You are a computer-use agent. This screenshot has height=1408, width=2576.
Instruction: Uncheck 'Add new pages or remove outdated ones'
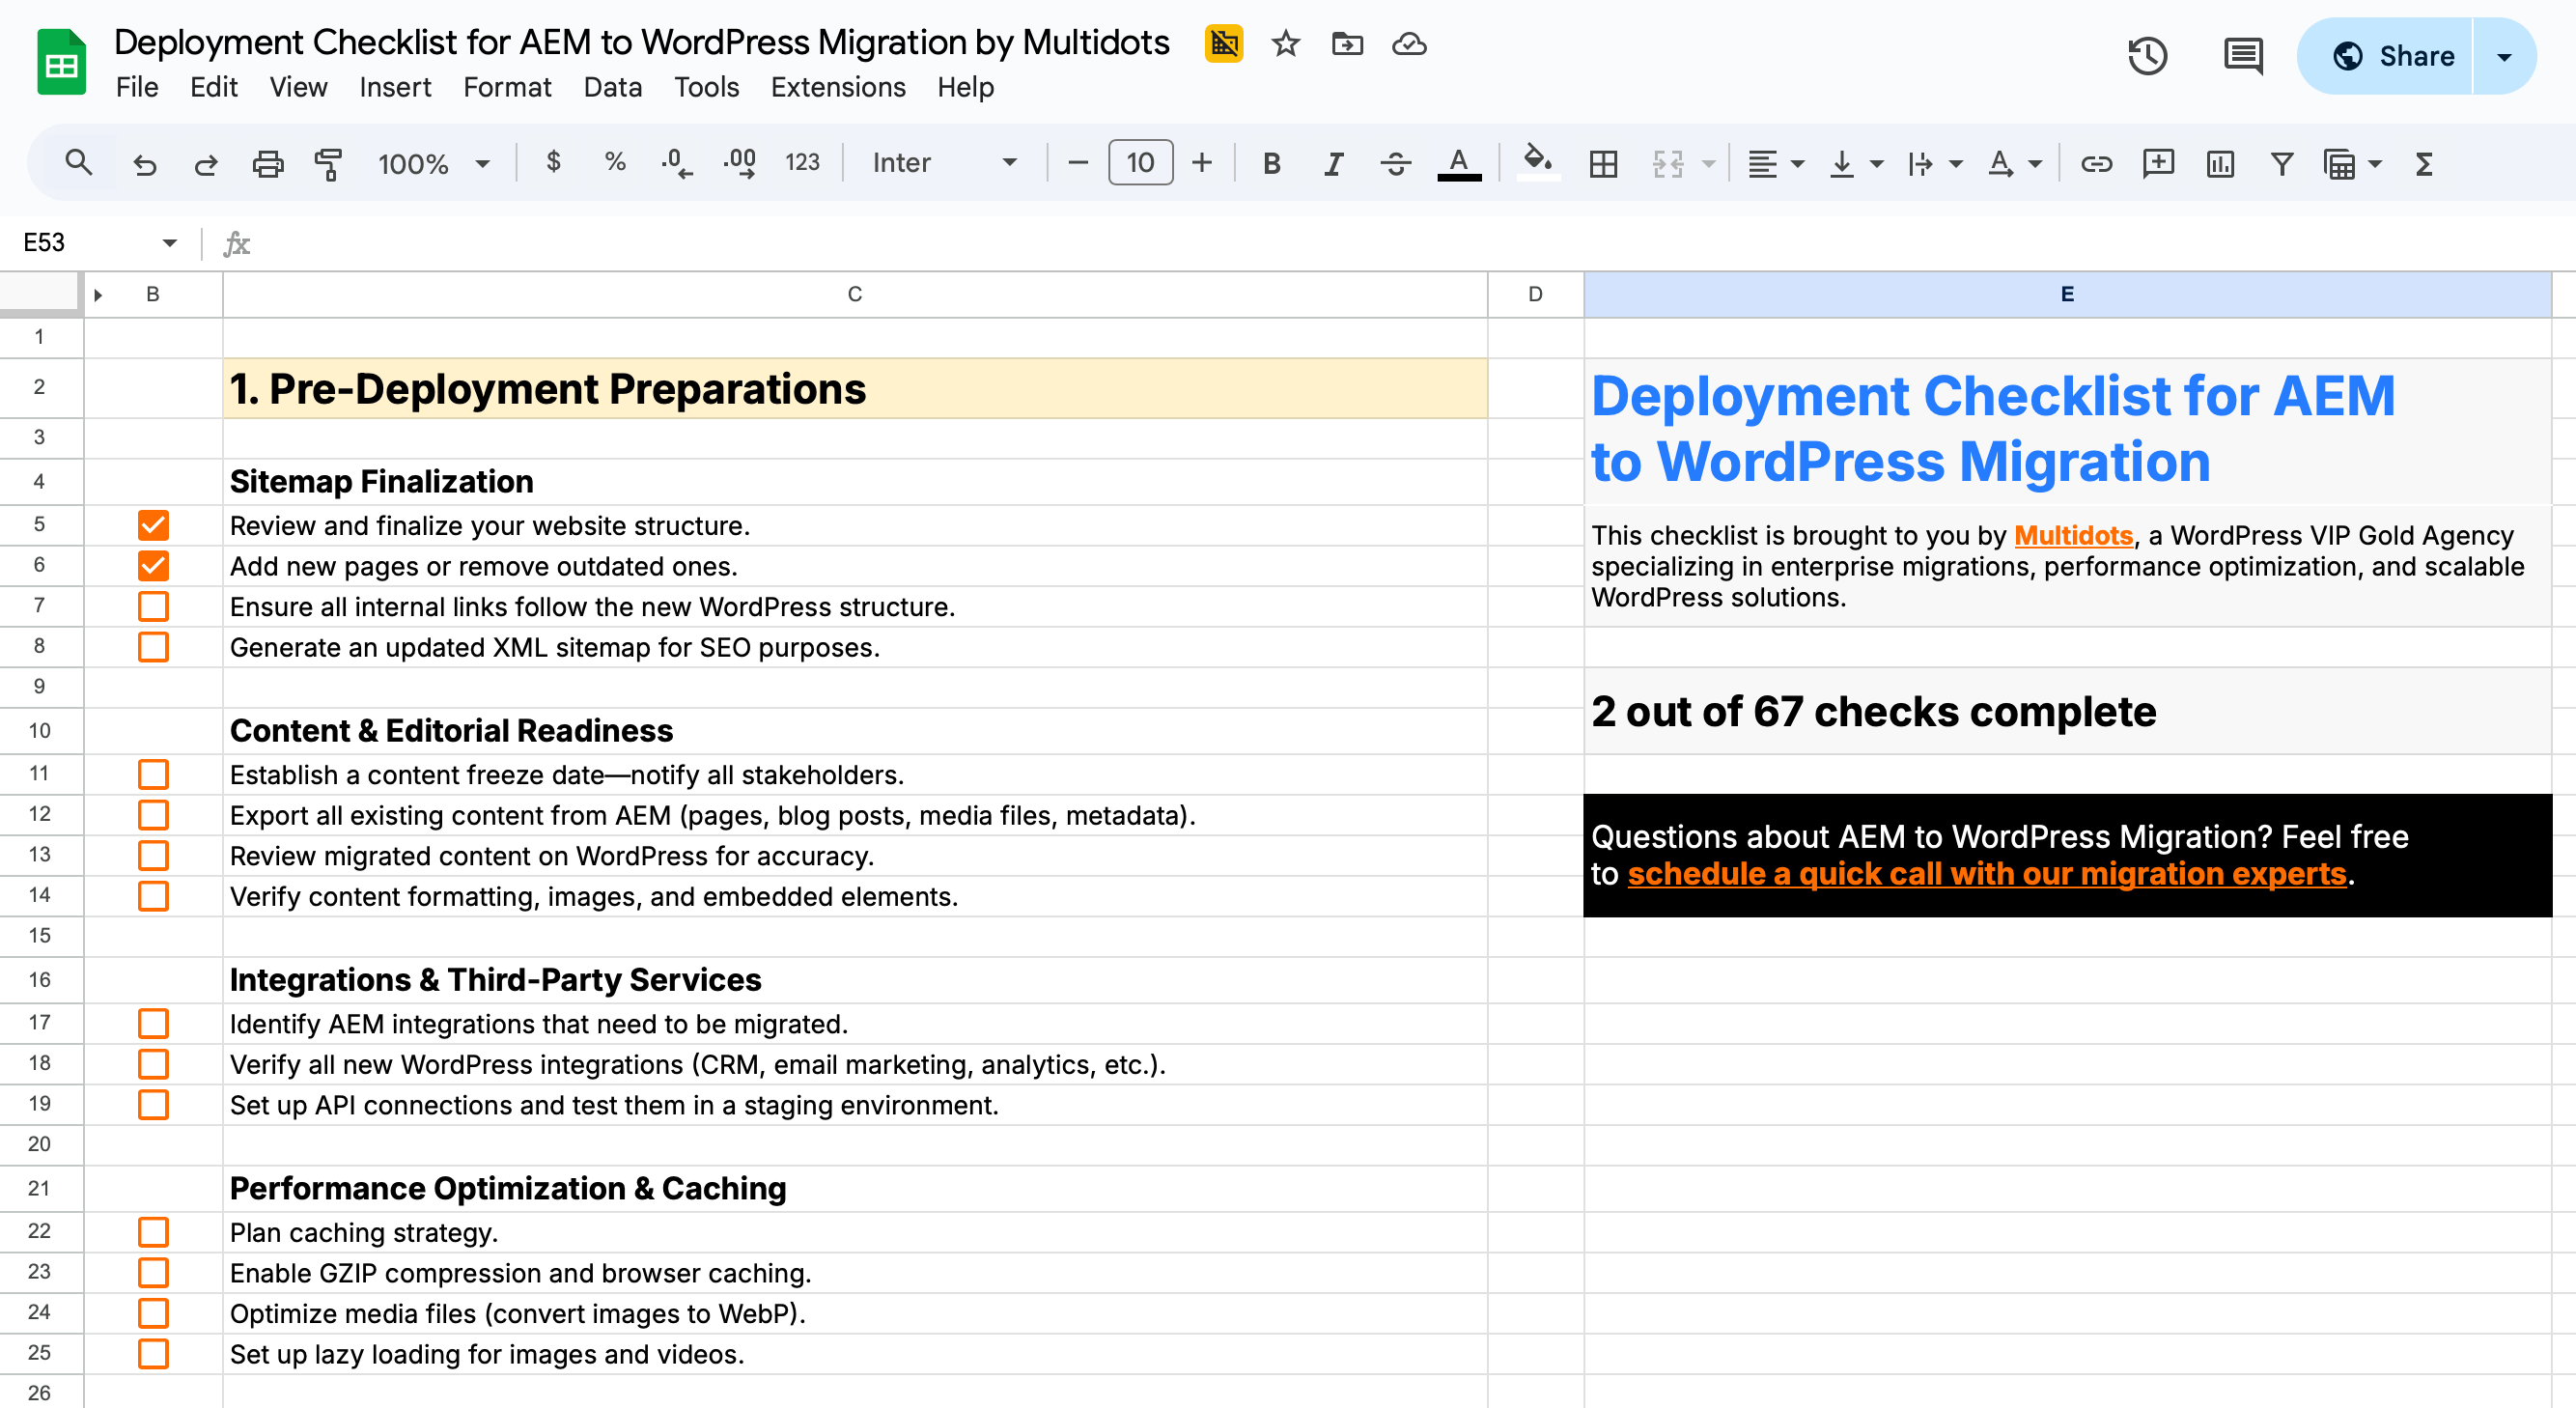pyautogui.click(x=153, y=566)
